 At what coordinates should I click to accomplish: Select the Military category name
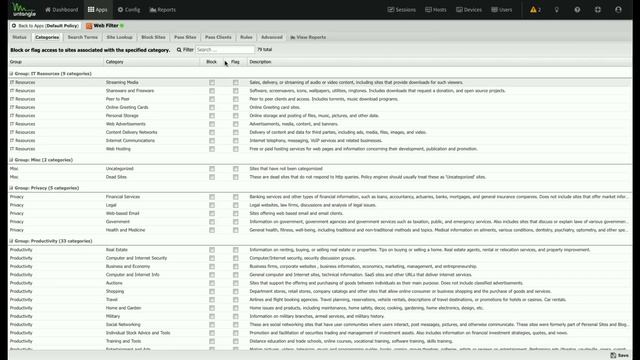[113, 316]
